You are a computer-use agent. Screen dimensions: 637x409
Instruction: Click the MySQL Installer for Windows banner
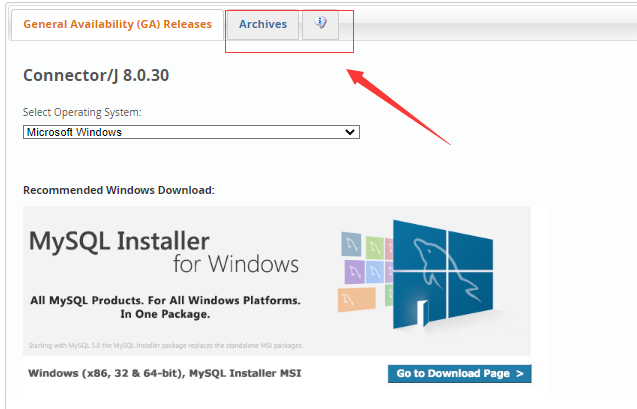(277, 281)
